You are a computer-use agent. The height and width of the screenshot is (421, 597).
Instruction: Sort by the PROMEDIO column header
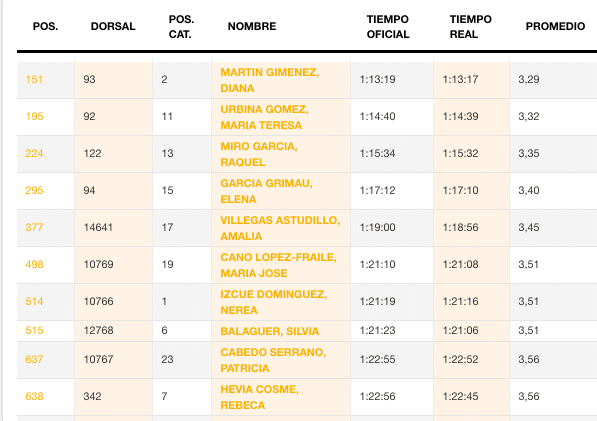point(555,26)
